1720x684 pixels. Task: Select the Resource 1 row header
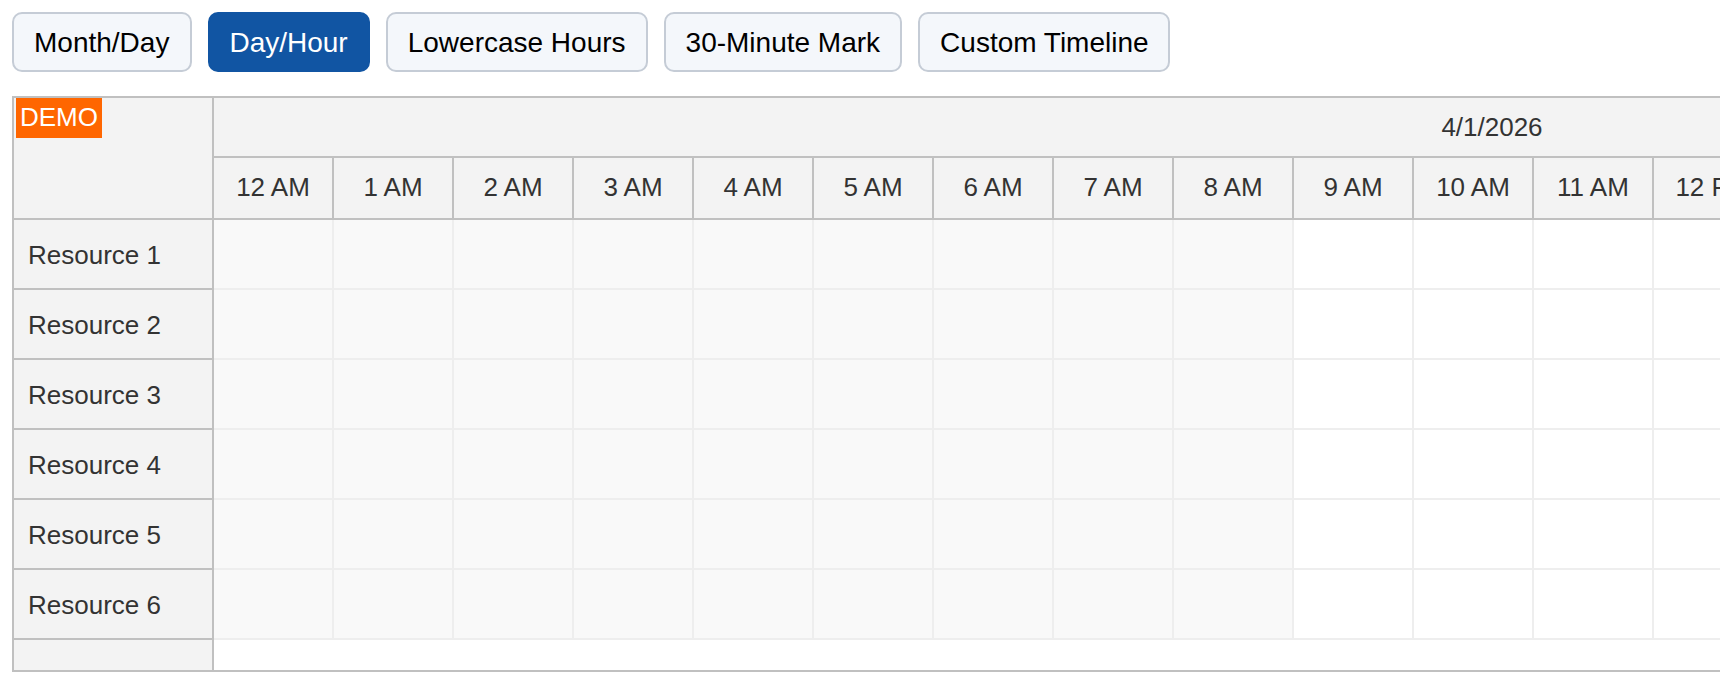pos(94,256)
